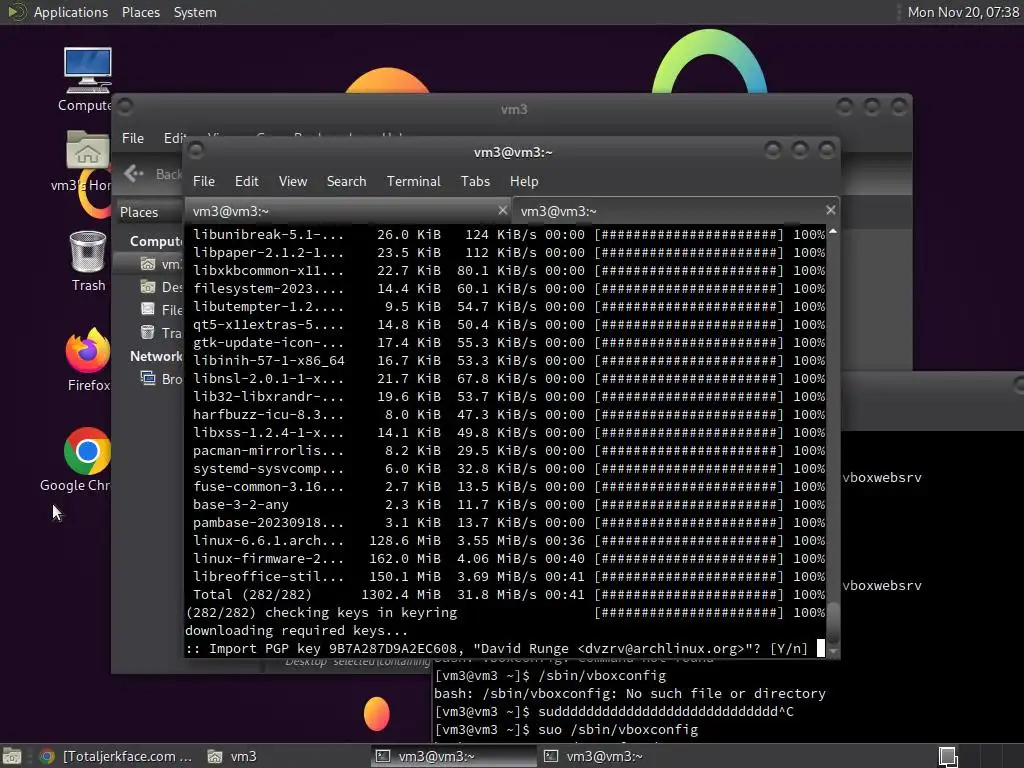Click the window menu button of vm3 file manager

(125, 106)
